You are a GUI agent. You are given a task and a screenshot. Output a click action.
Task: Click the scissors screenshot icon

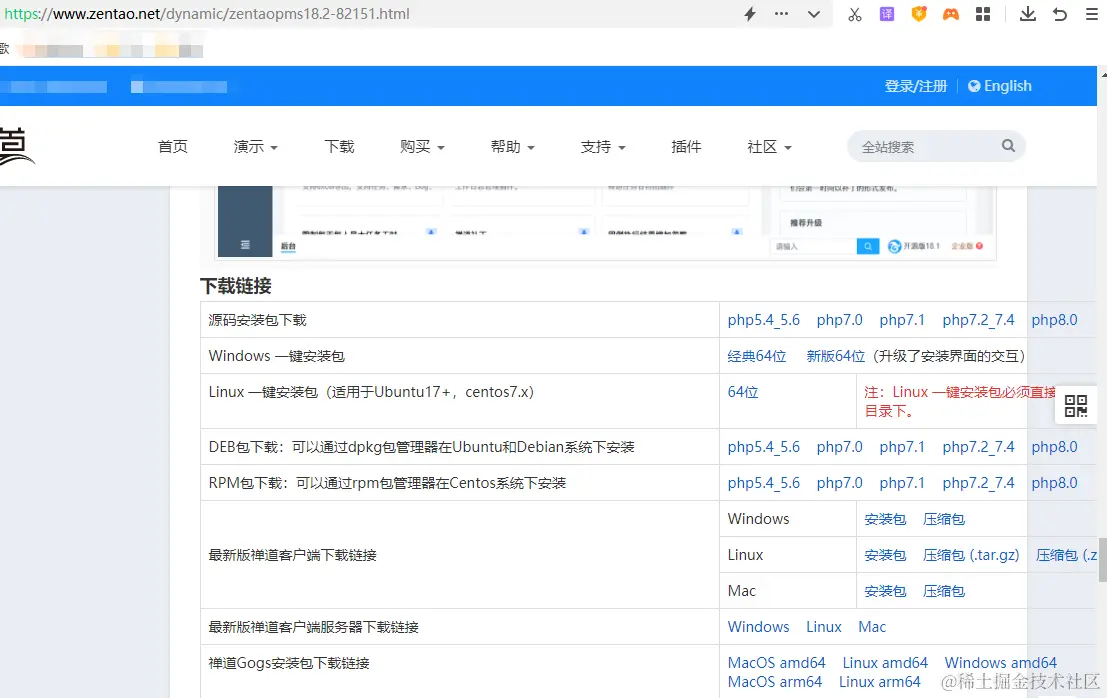[x=855, y=14]
